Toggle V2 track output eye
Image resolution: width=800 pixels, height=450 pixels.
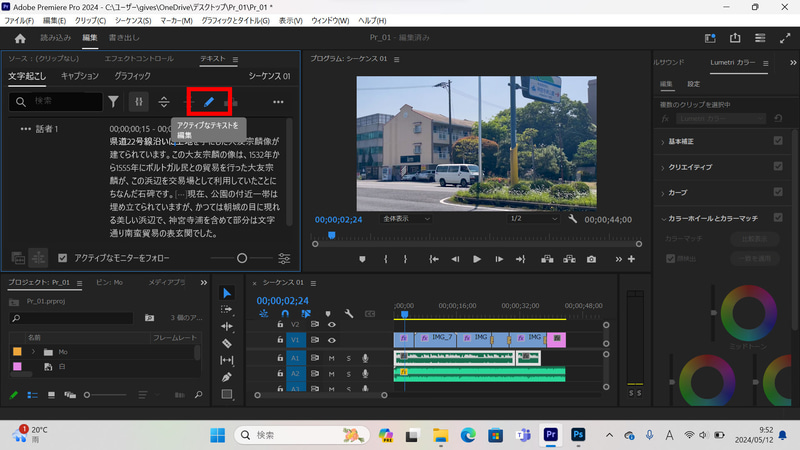[332, 324]
